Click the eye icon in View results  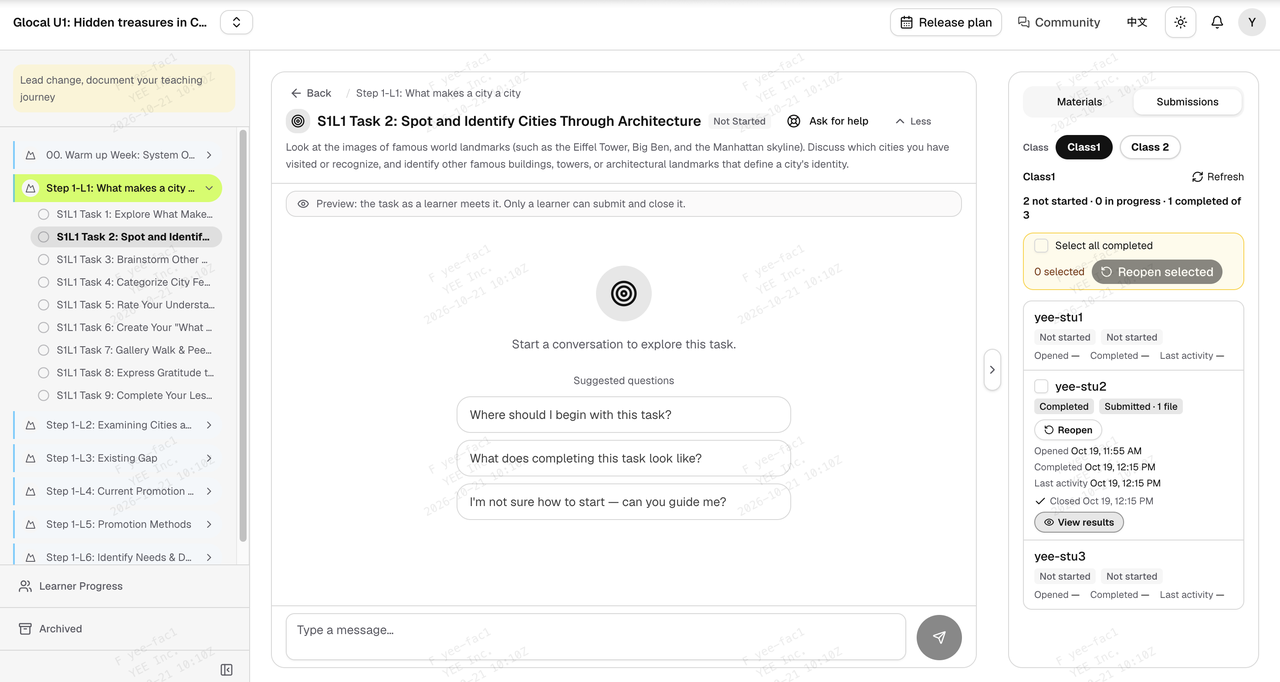(1049, 522)
